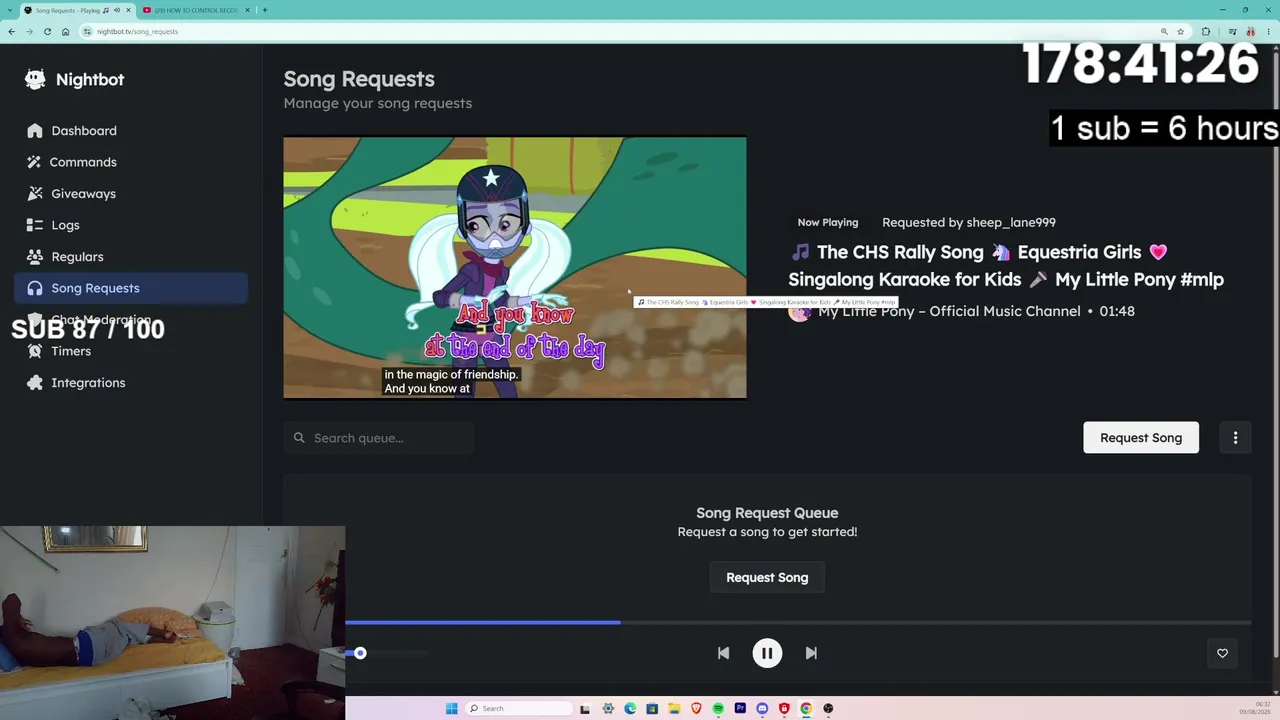Open the site information icon in address bar
Image resolution: width=1280 pixels, height=720 pixels.
tap(88, 31)
